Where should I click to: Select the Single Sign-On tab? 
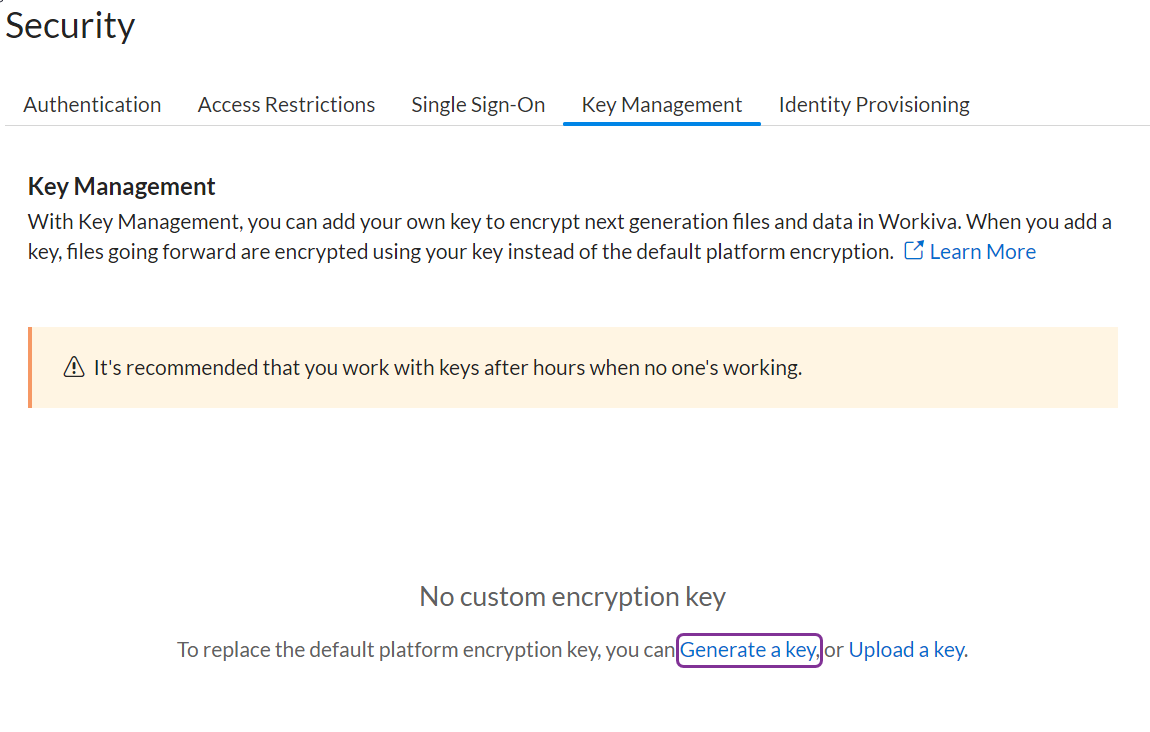click(478, 105)
